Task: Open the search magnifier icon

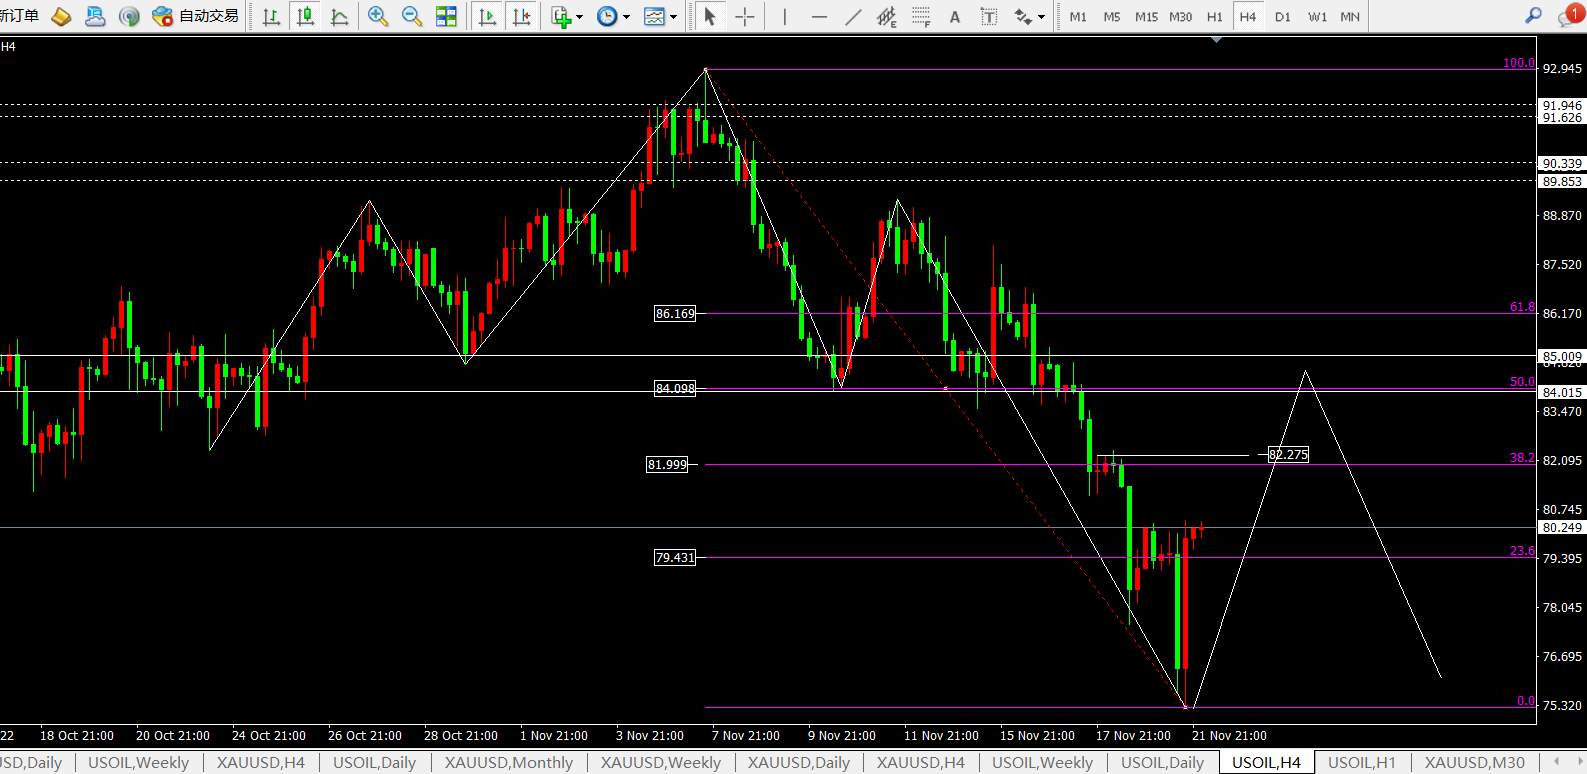Action: tap(1533, 16)
